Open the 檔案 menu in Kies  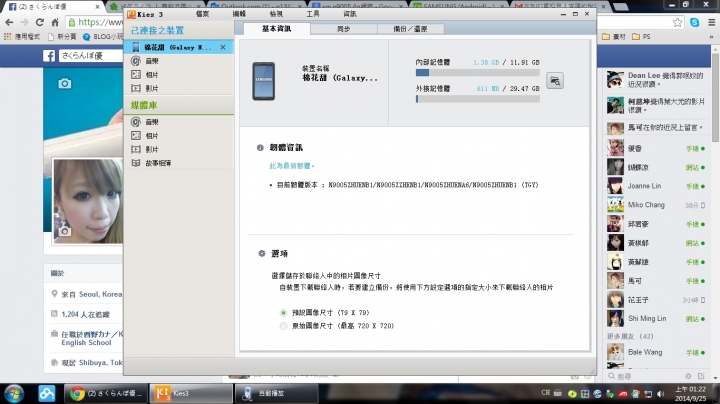202,14
